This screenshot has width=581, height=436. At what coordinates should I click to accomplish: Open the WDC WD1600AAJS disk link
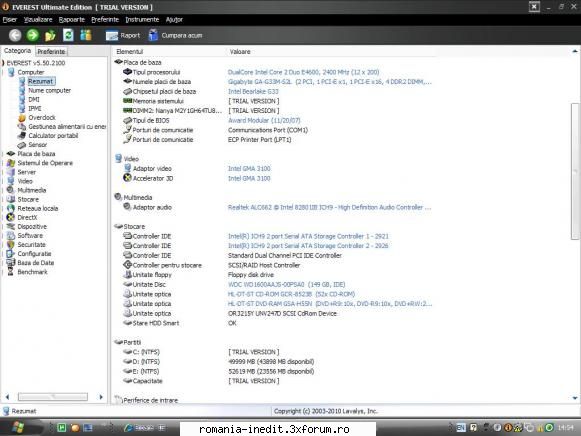(x=286, y=284)
